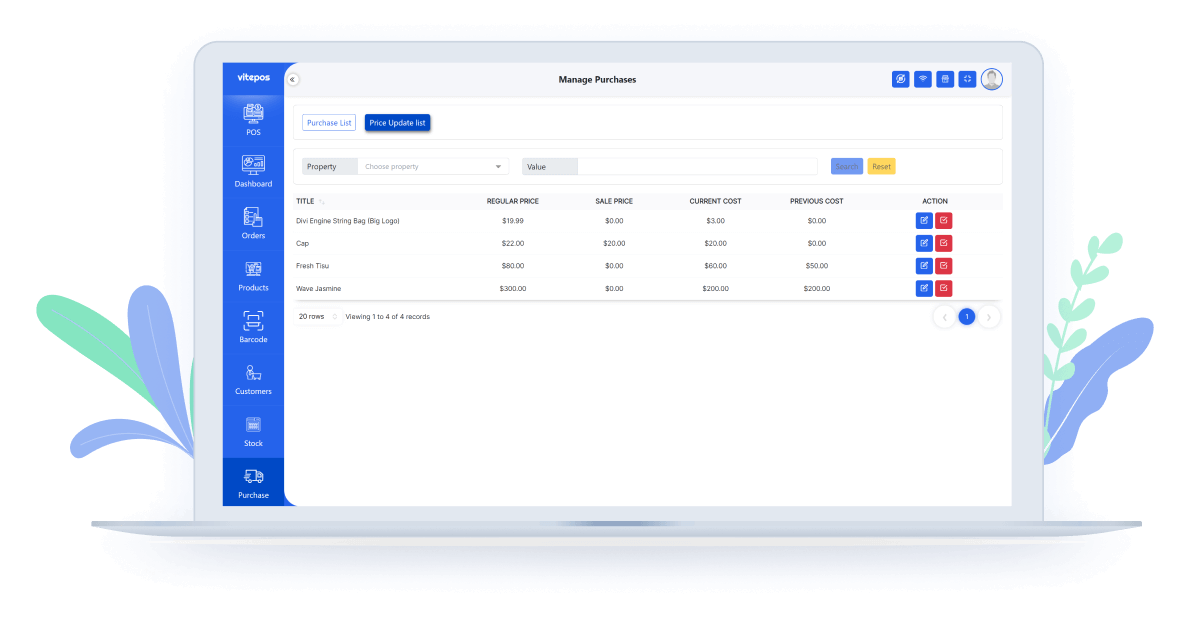Focus the Value input field
This screenshot has height=620, width=1200.
[x=696, y=167]
